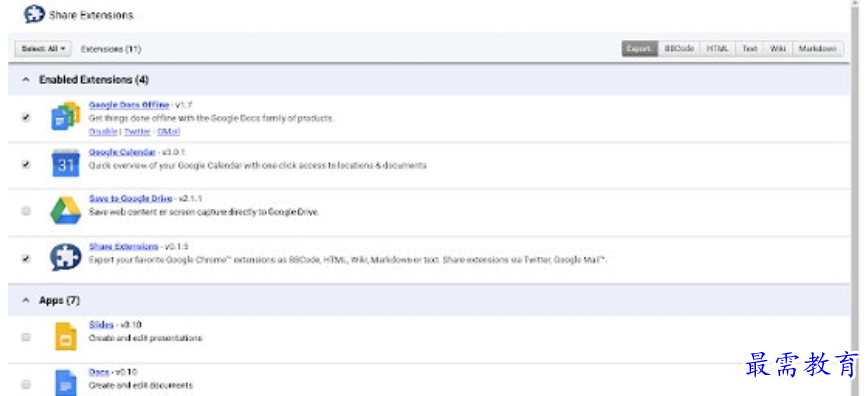Click the Google Calendar 31 icon

[65, 163]
